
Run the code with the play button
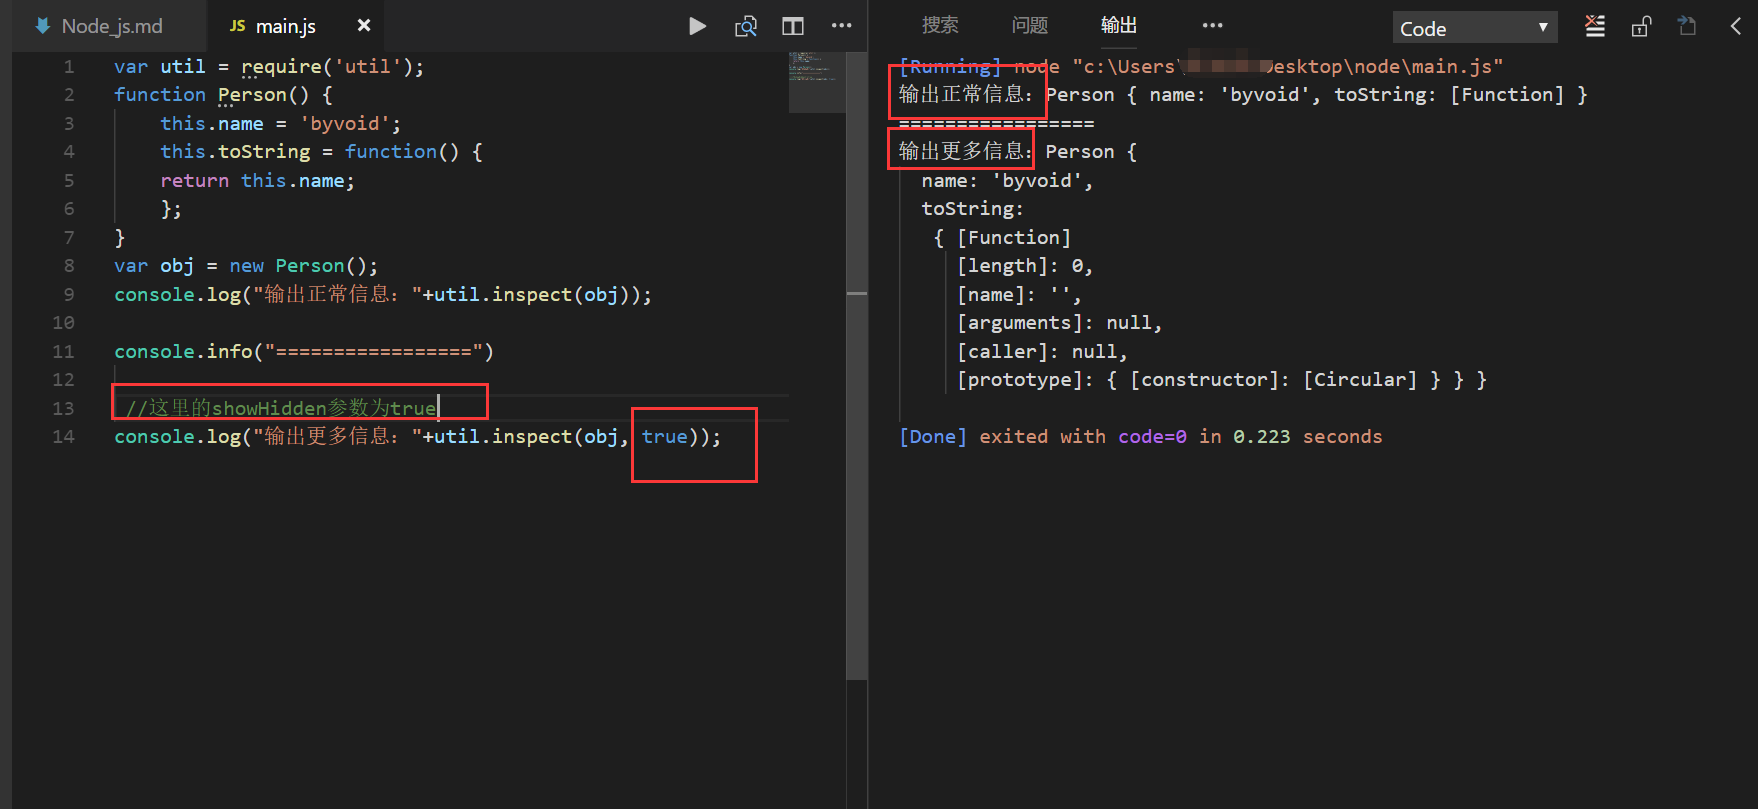click(697, 26)
